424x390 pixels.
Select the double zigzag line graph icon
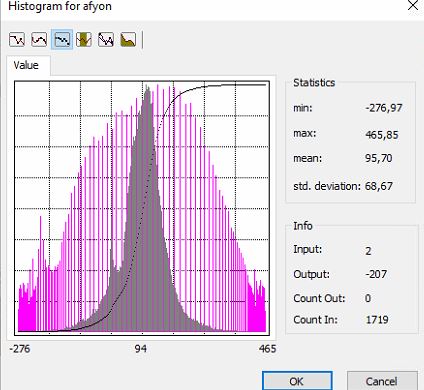point(106,39)
